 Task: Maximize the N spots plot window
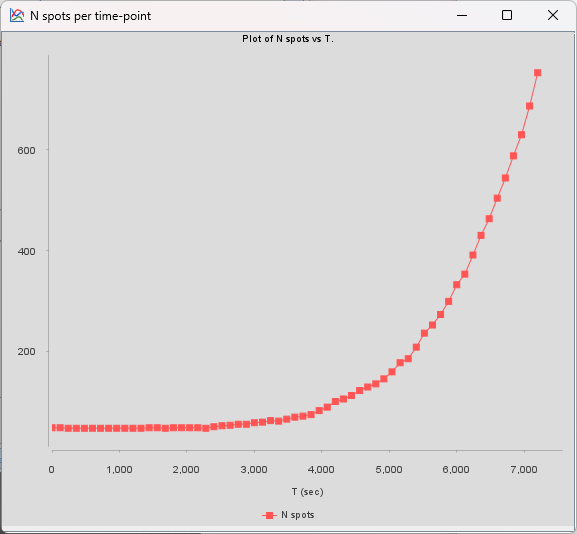coord(507,15)
